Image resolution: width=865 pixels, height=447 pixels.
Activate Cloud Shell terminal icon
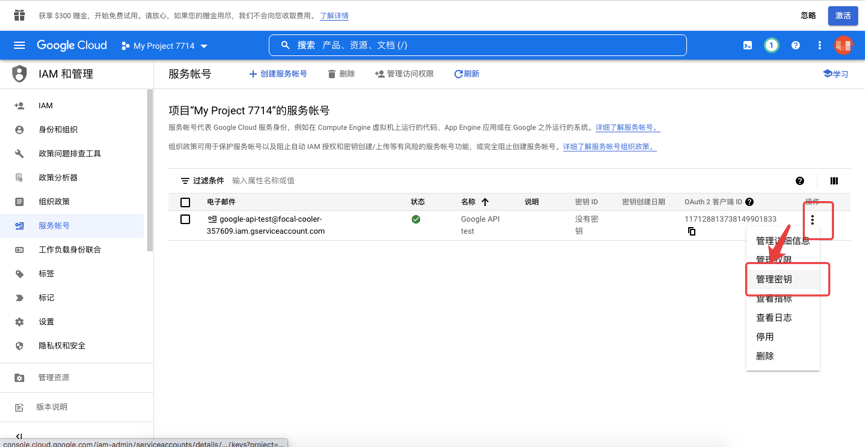747,45
